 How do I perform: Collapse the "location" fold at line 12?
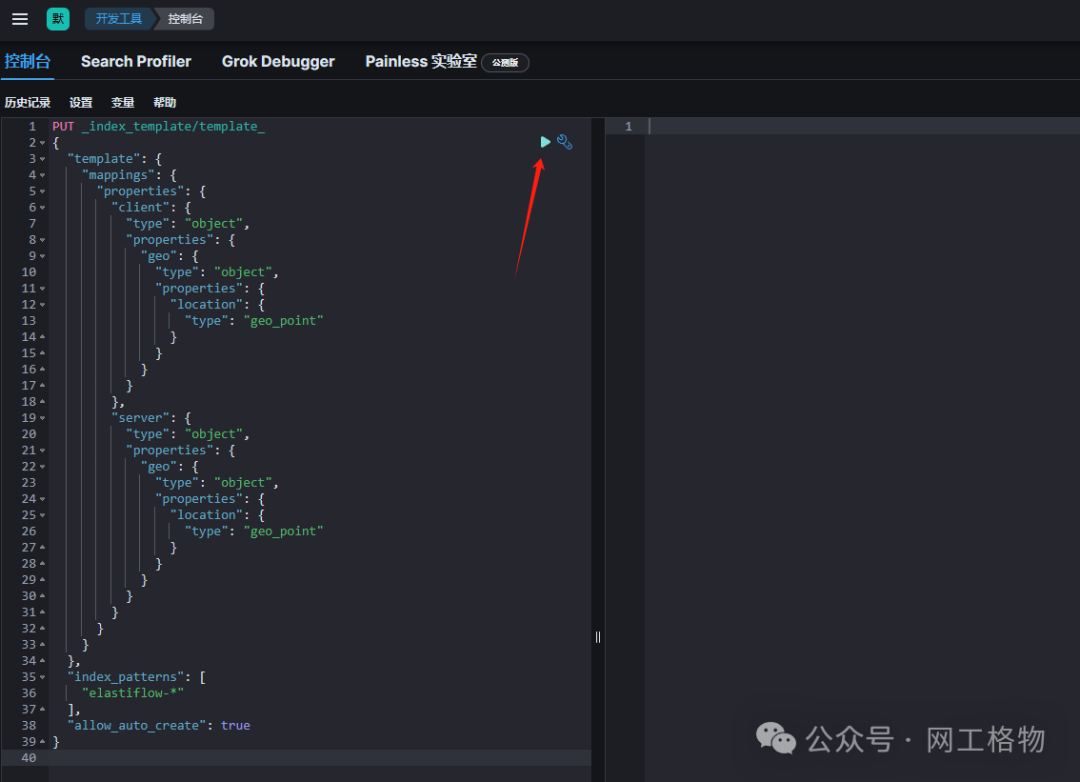43,305
